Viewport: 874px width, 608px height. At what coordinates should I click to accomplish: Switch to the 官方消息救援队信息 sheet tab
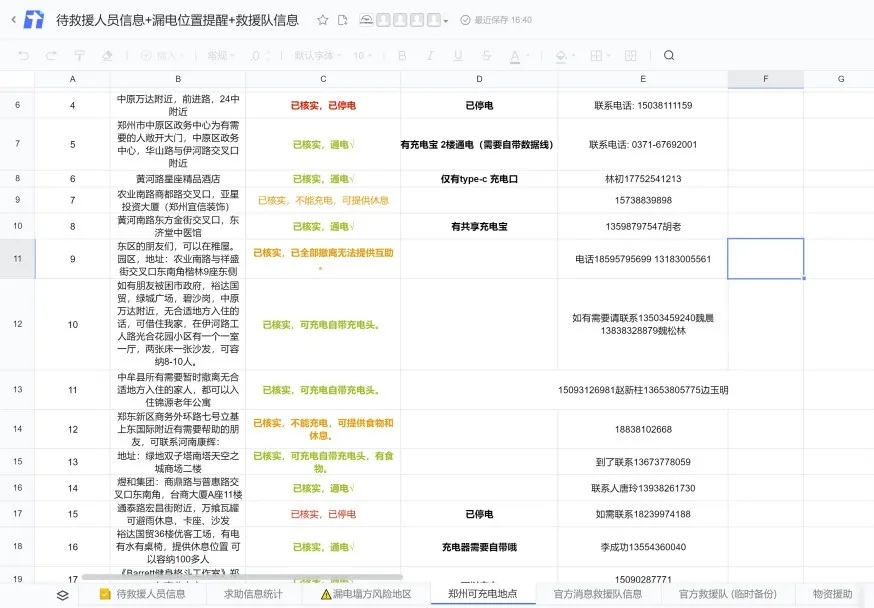tap(598, 594)
